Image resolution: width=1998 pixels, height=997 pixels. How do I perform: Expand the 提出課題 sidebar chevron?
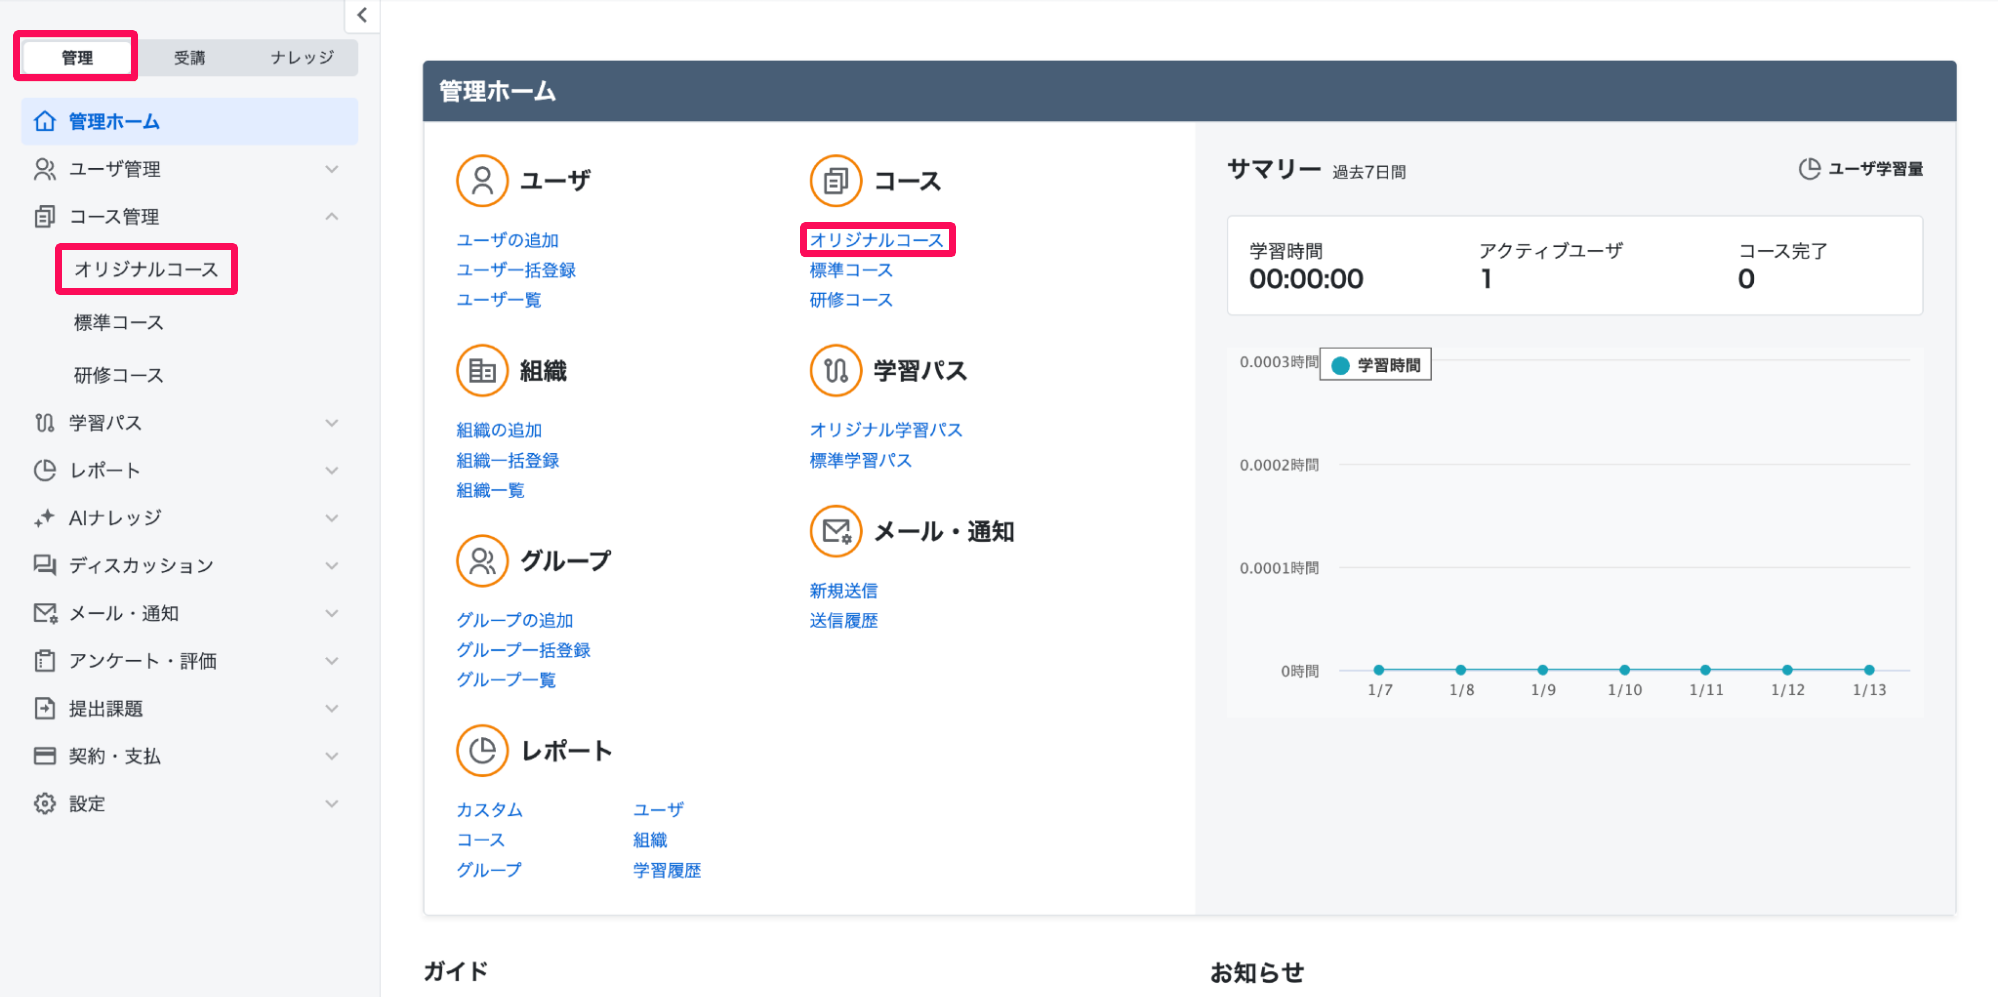[332, 708]
